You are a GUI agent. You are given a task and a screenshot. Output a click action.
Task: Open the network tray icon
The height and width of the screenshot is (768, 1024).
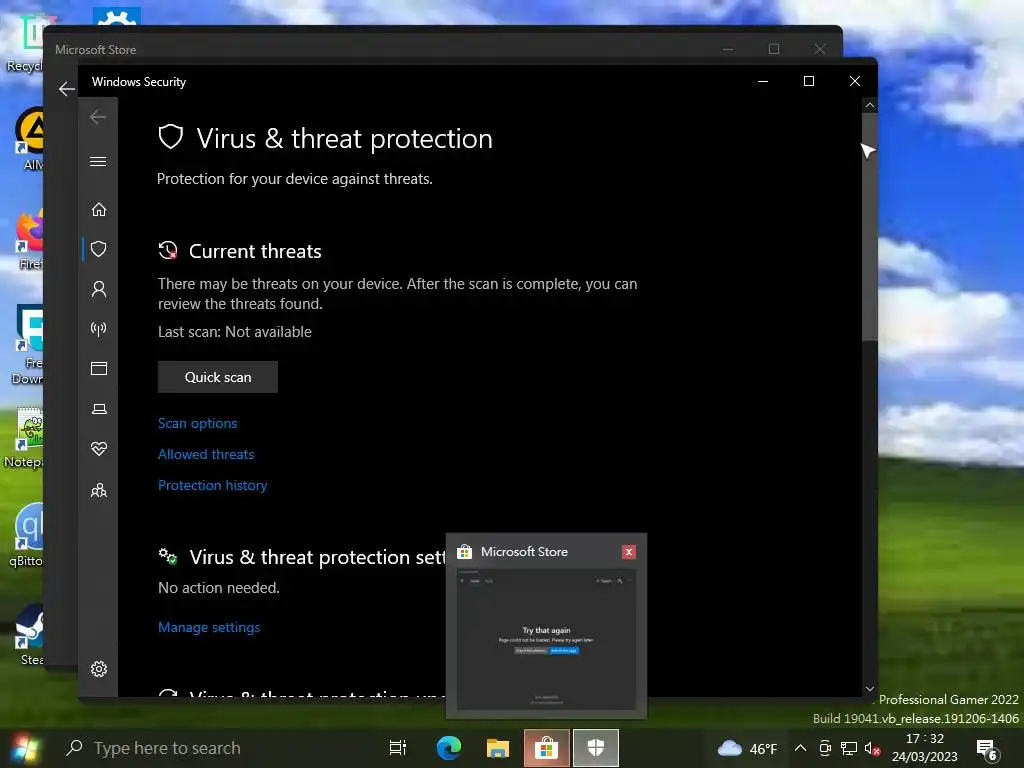849,748
